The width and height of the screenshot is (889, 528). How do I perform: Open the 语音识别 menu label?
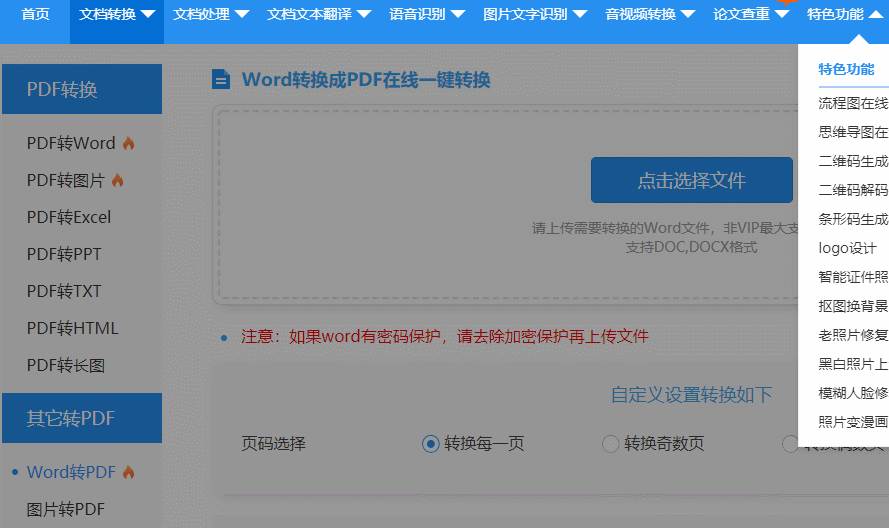417,14
